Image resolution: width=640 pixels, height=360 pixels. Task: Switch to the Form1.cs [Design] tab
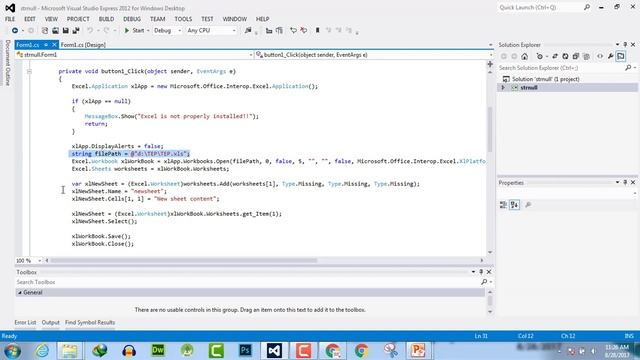(83, 45)
